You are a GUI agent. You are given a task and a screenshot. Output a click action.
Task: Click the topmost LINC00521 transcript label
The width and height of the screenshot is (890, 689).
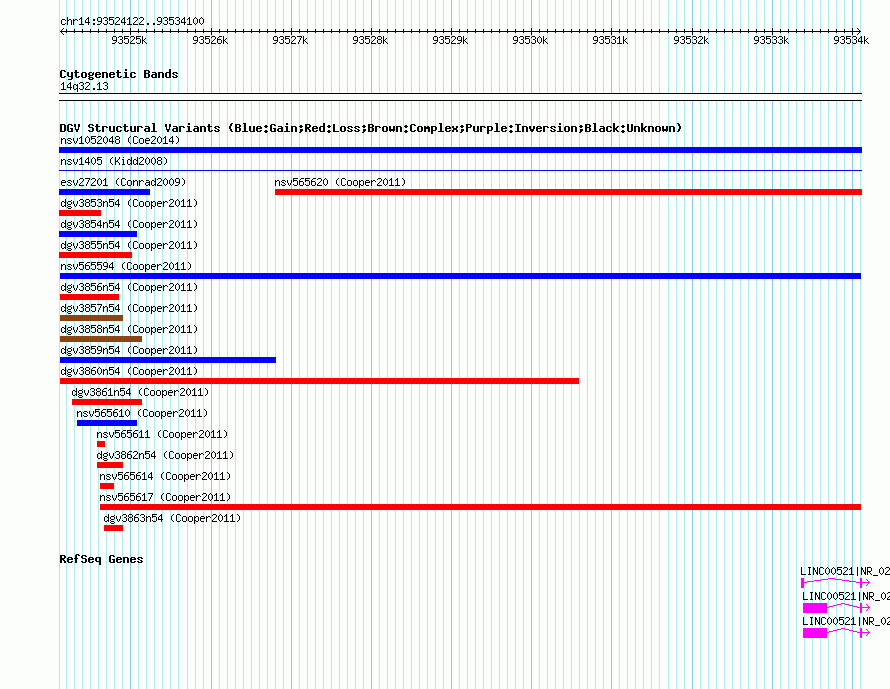(x=845, y=571)
